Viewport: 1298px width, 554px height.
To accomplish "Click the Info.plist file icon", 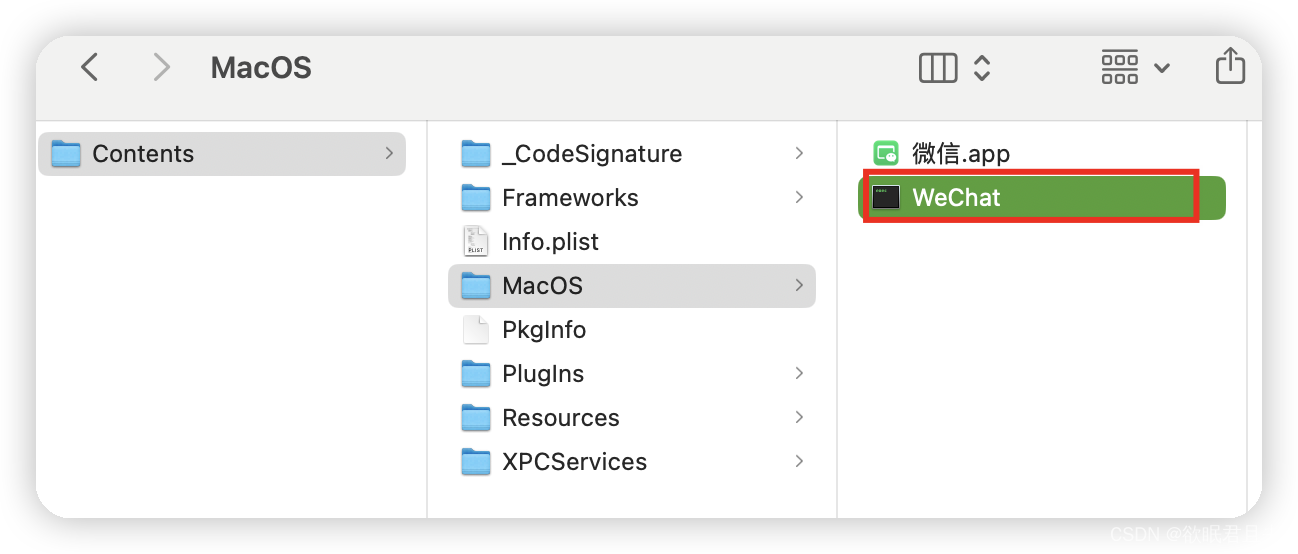I will (476, 241).
